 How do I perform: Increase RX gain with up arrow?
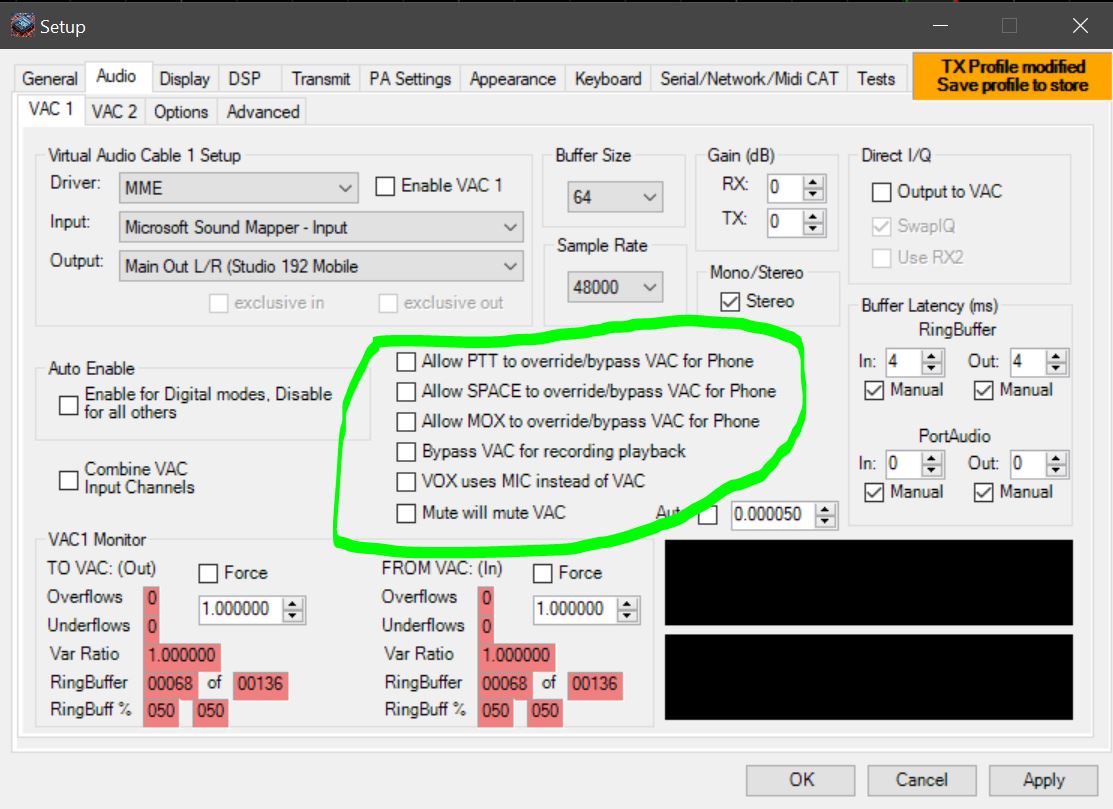(x=813, y=181)
